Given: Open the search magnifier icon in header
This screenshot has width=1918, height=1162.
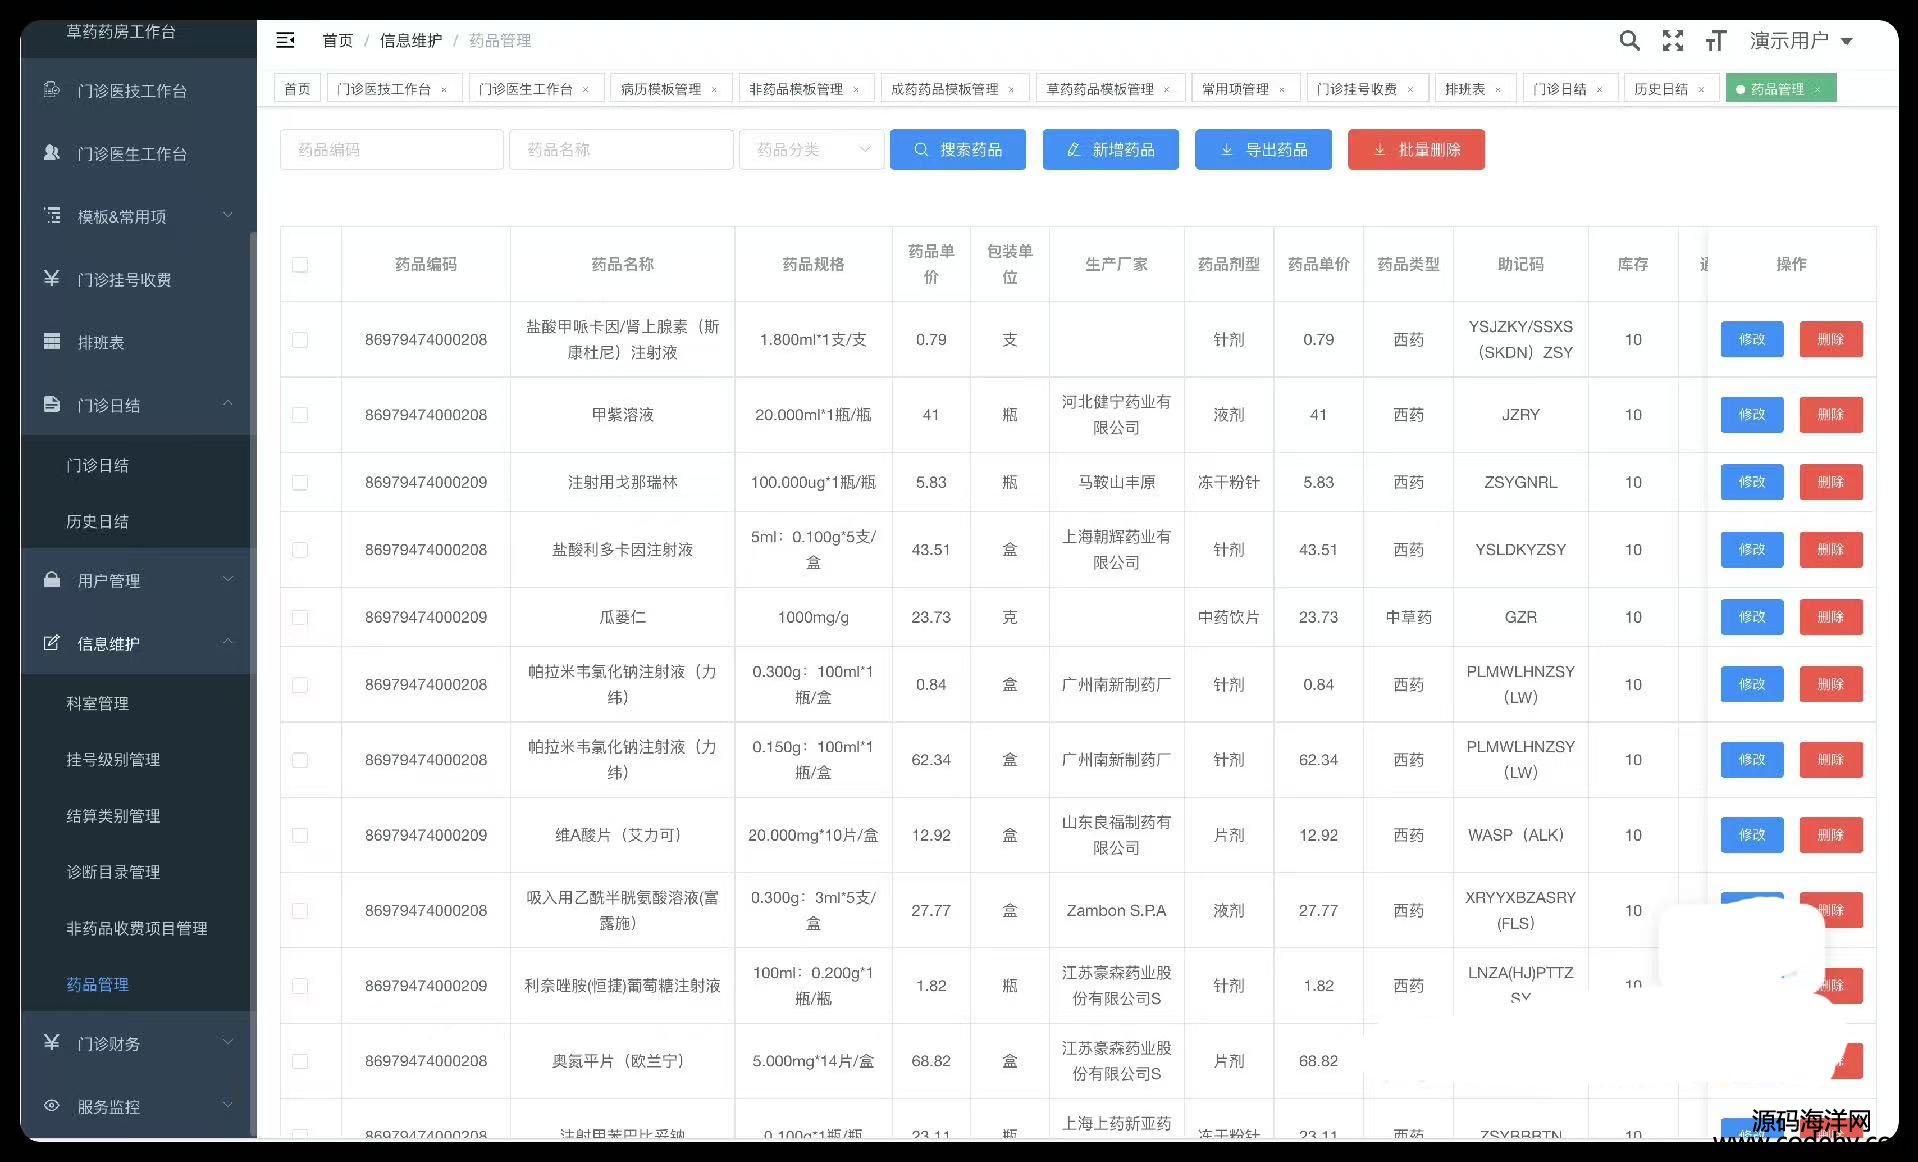Looking at the screenshot, I should [1629, 40].
